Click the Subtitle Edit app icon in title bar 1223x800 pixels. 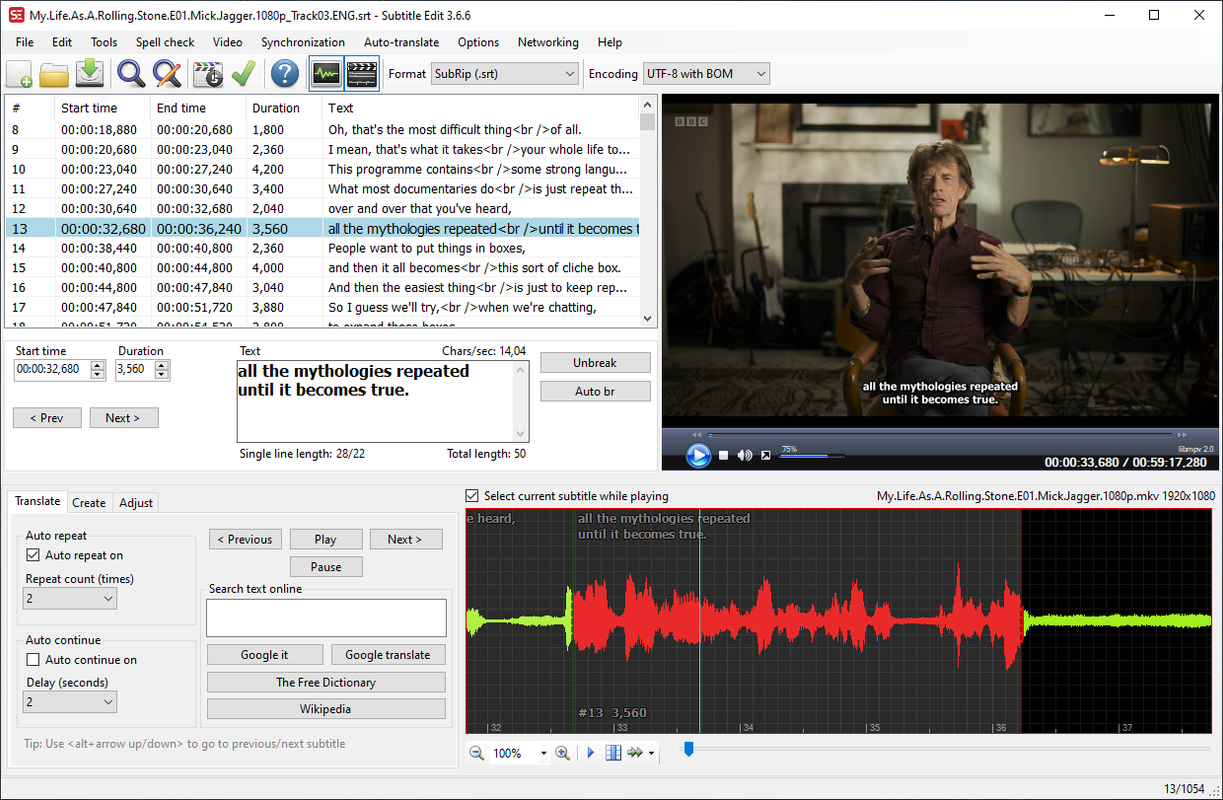click(15, 15)
